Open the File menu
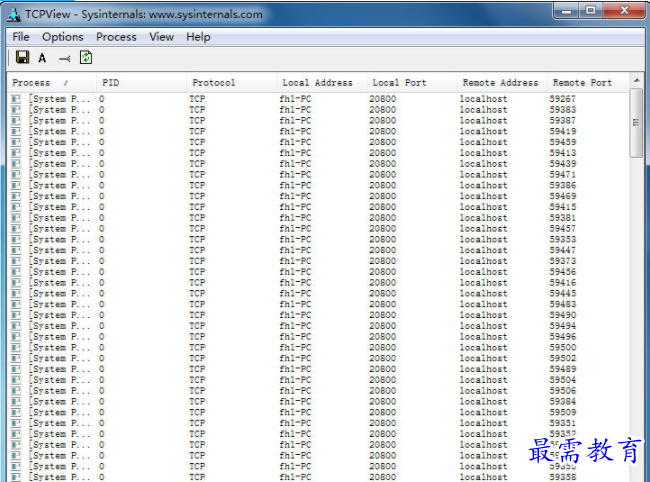 [21, 37]
